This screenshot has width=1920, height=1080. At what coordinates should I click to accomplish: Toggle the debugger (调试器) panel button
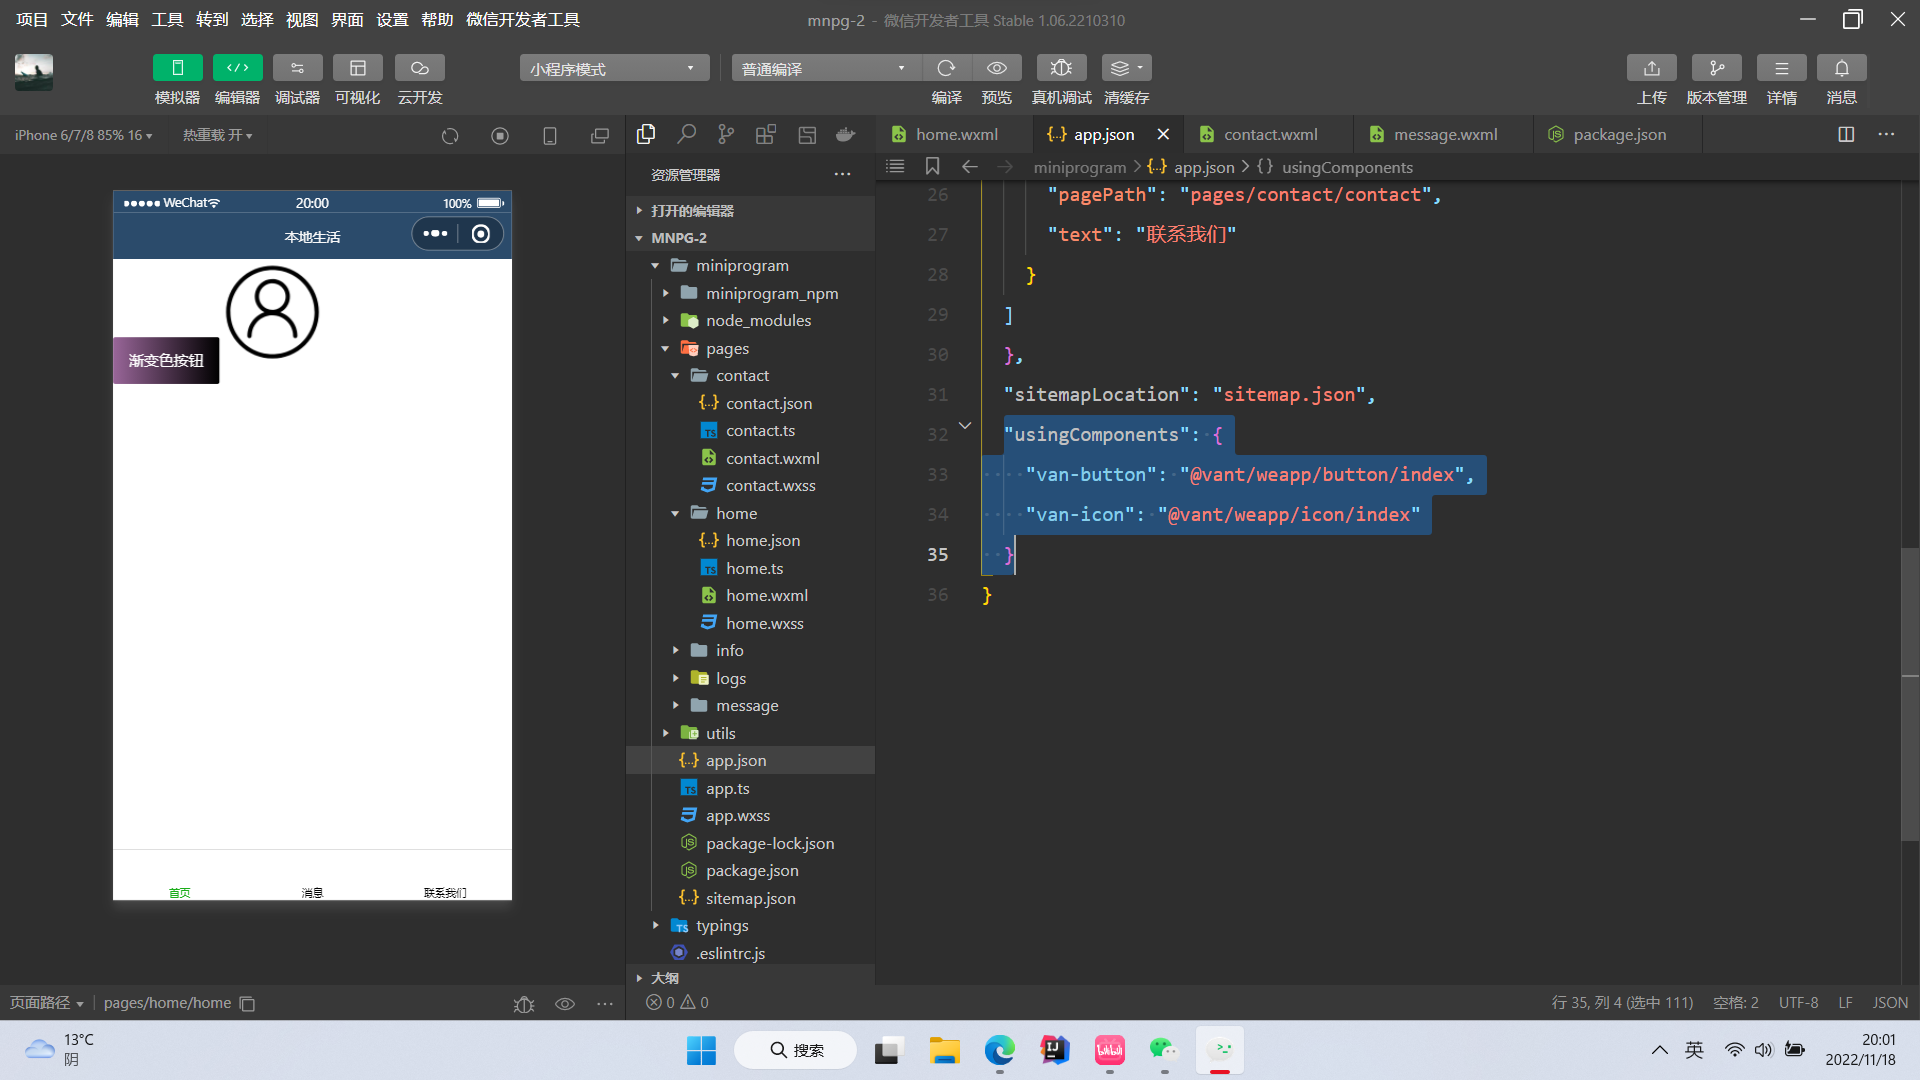pos(297,68)
